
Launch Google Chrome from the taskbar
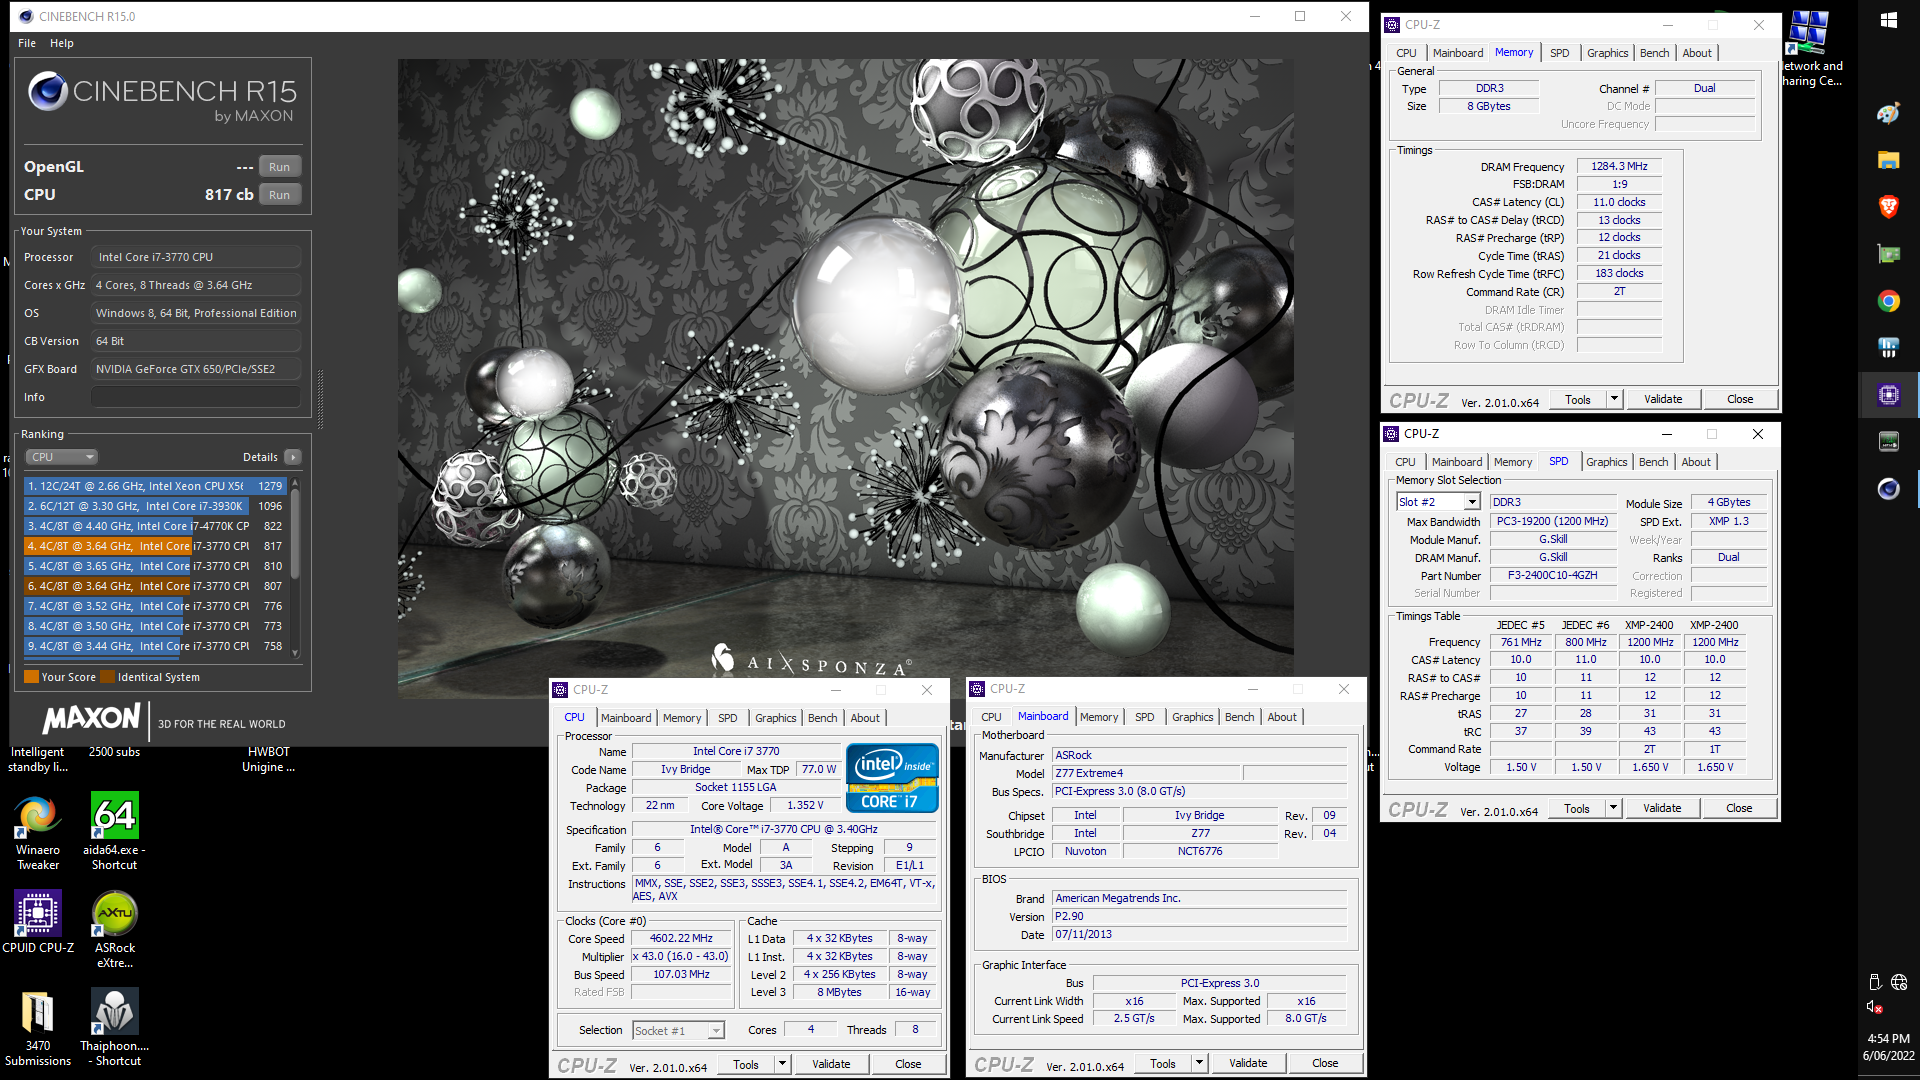(1888, 301)
